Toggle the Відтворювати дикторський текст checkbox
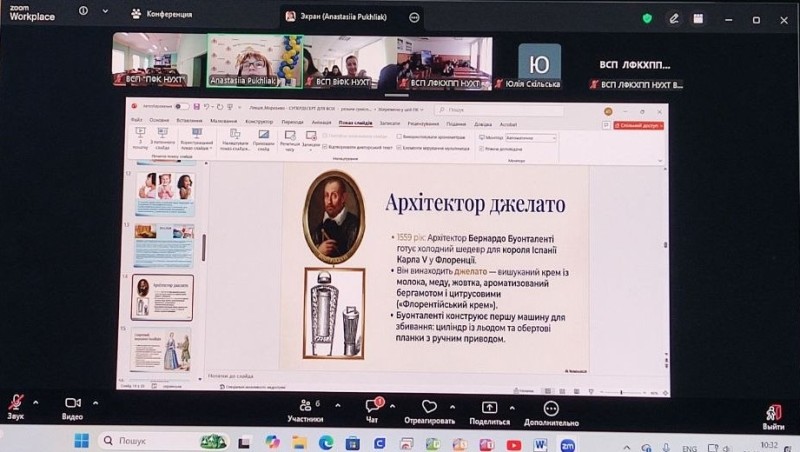 coord(326,147)
